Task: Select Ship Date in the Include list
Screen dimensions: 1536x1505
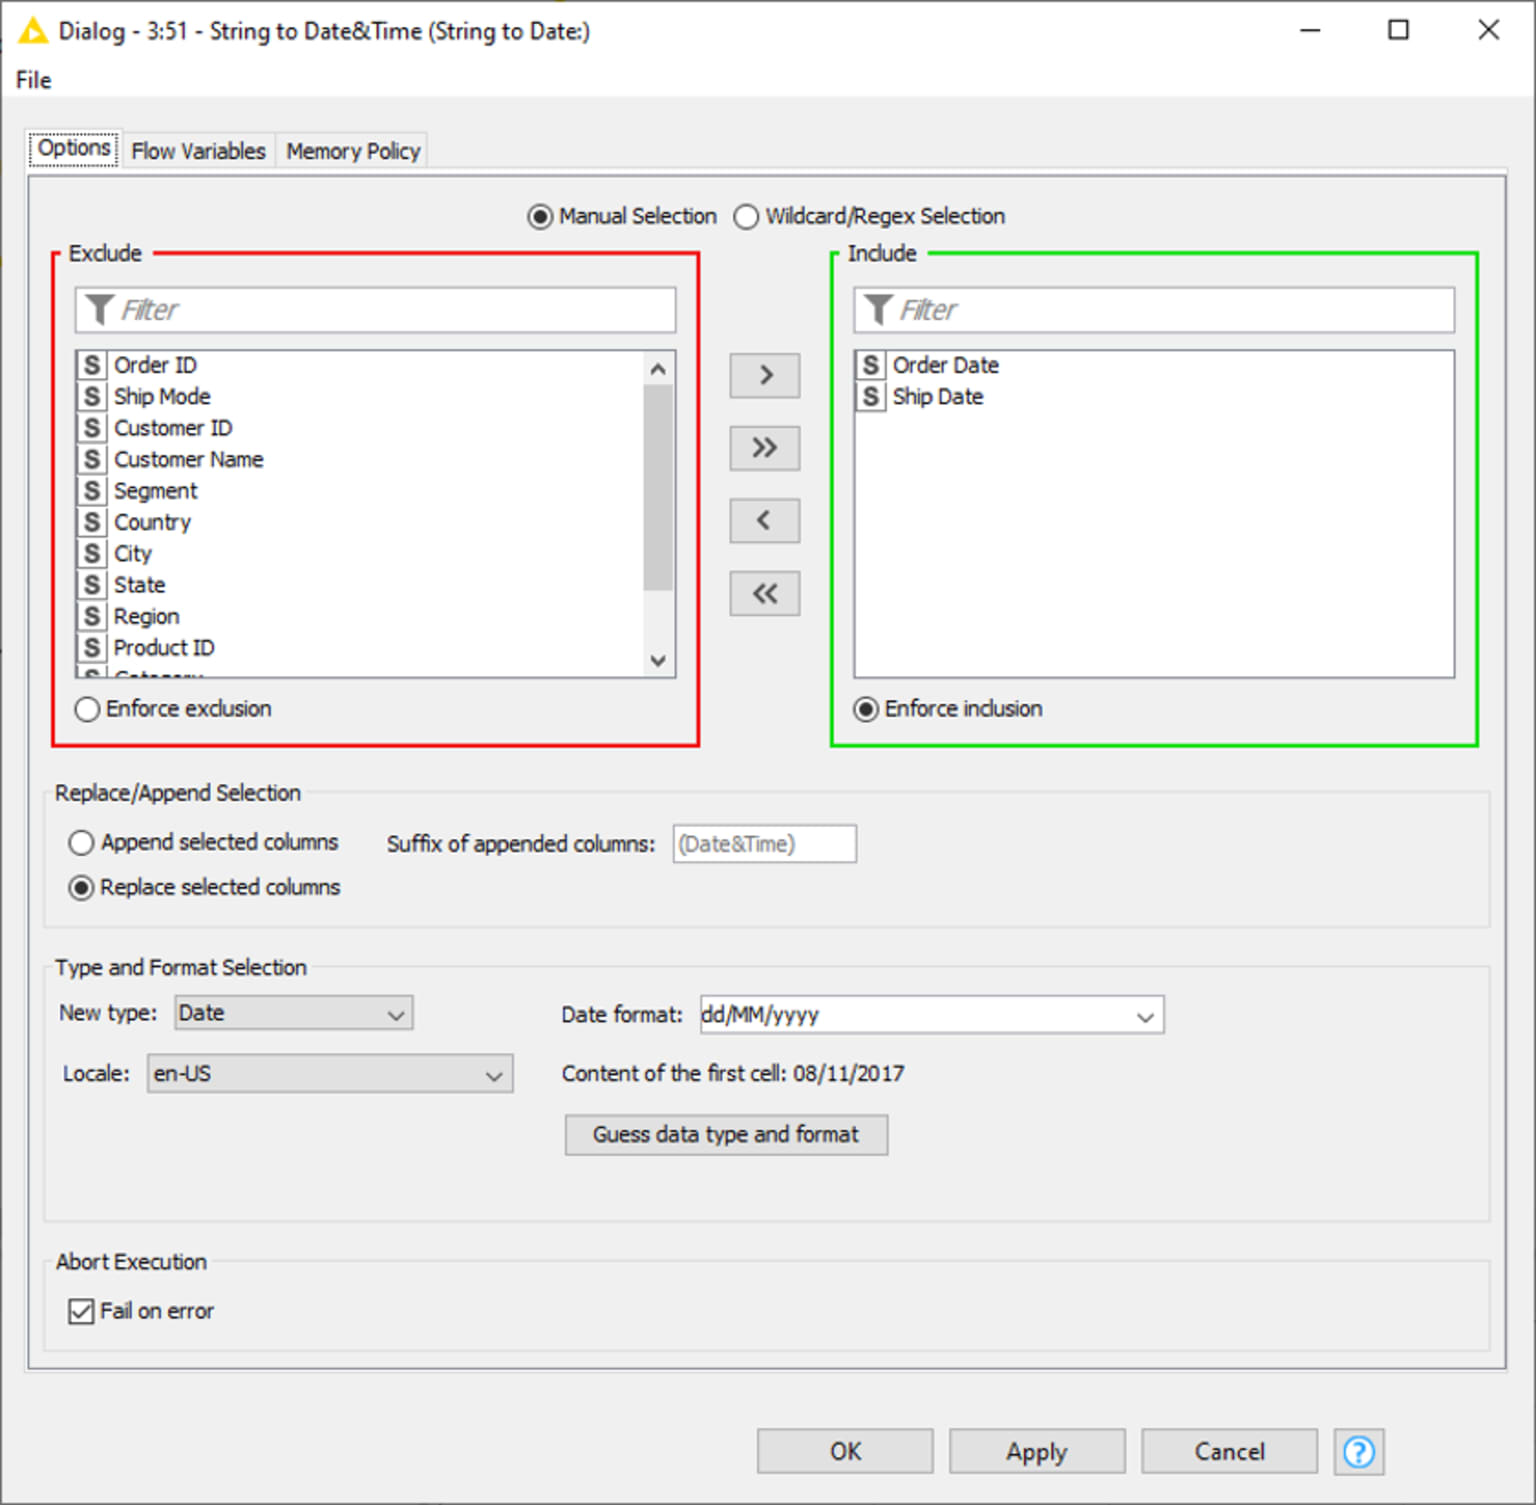Action: pos(1154,397)
